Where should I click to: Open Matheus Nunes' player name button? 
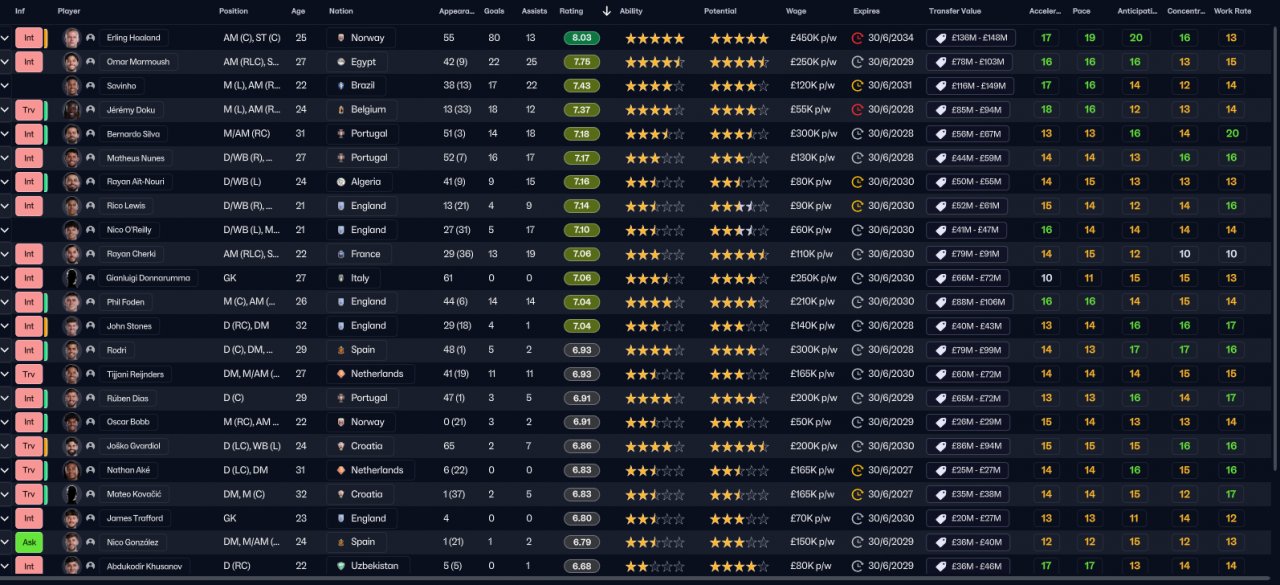click(135, 158)
